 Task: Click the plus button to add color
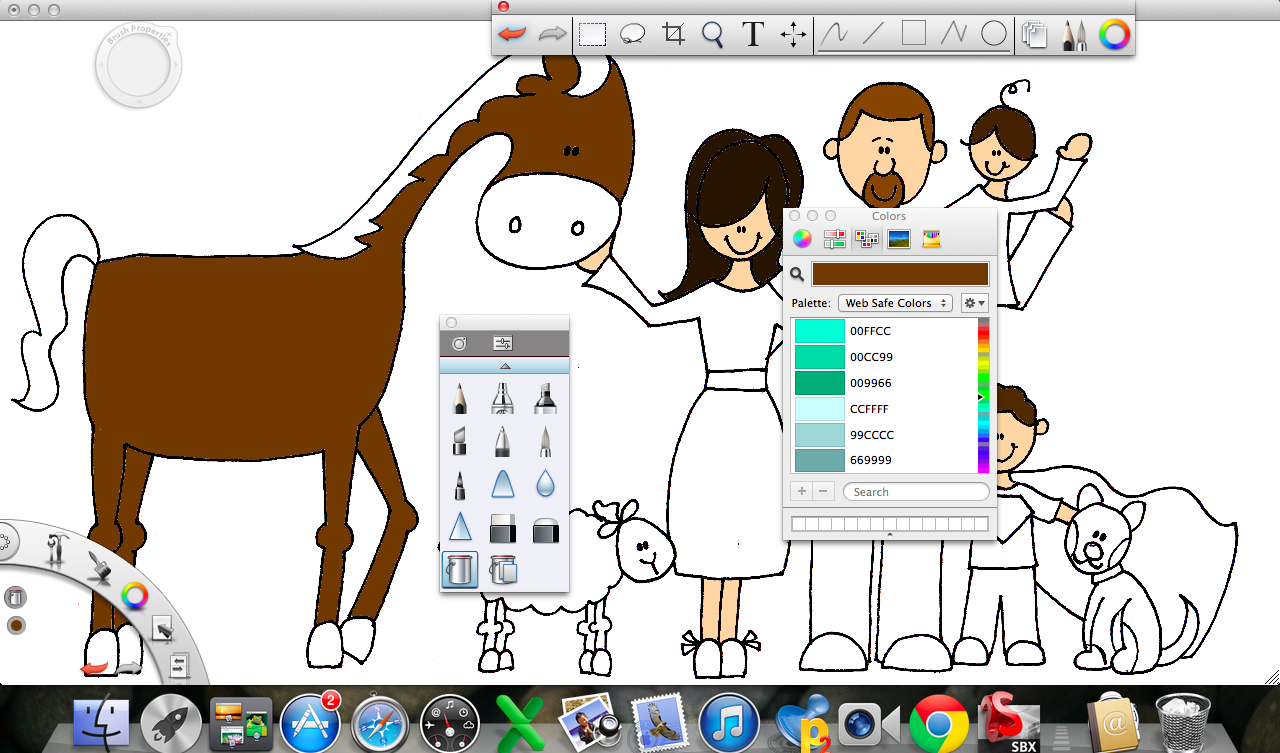(x=801, y=492)
